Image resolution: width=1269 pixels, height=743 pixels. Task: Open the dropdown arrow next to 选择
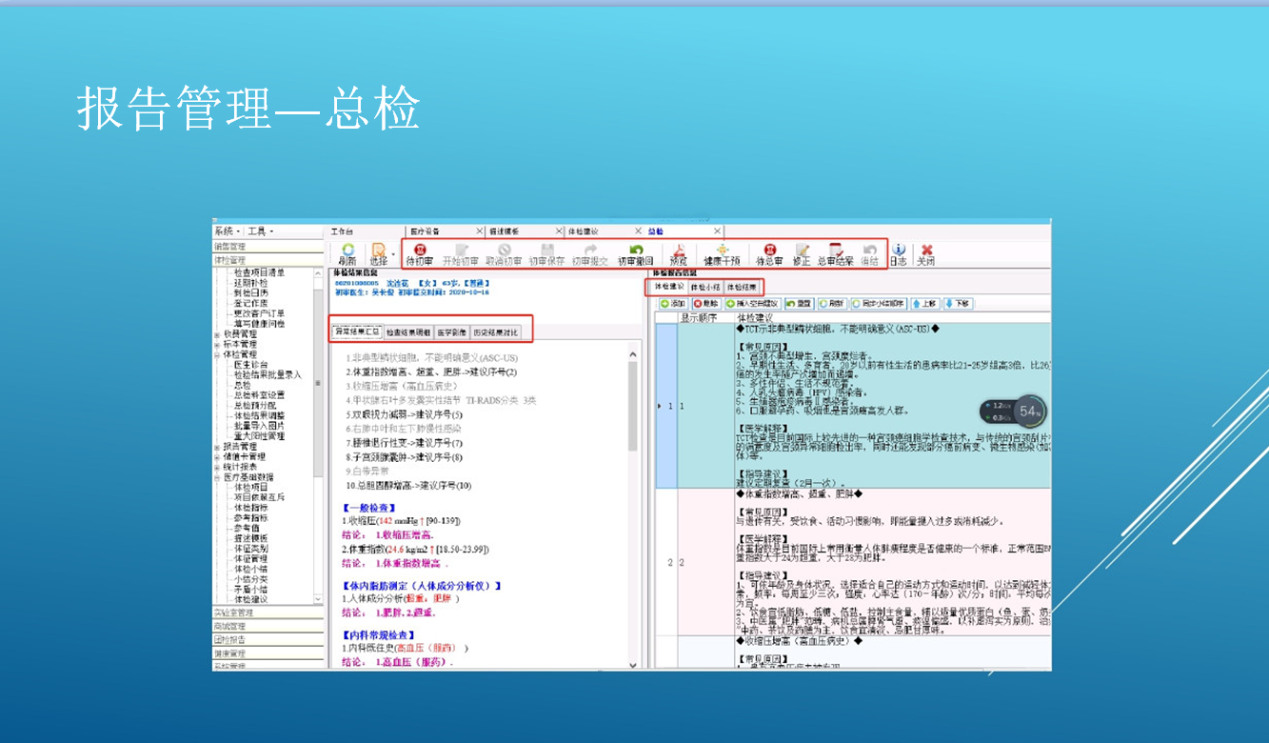click(393, 255)
